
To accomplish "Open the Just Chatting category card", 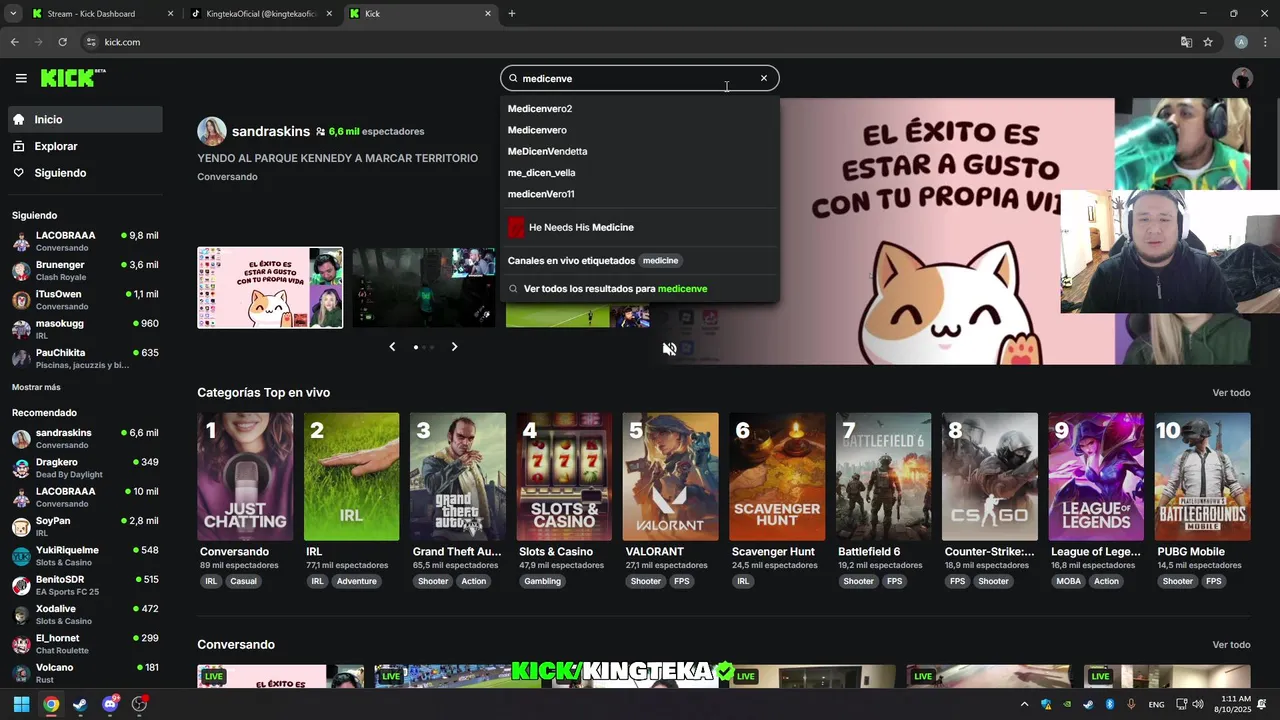I will coord(245,477).
